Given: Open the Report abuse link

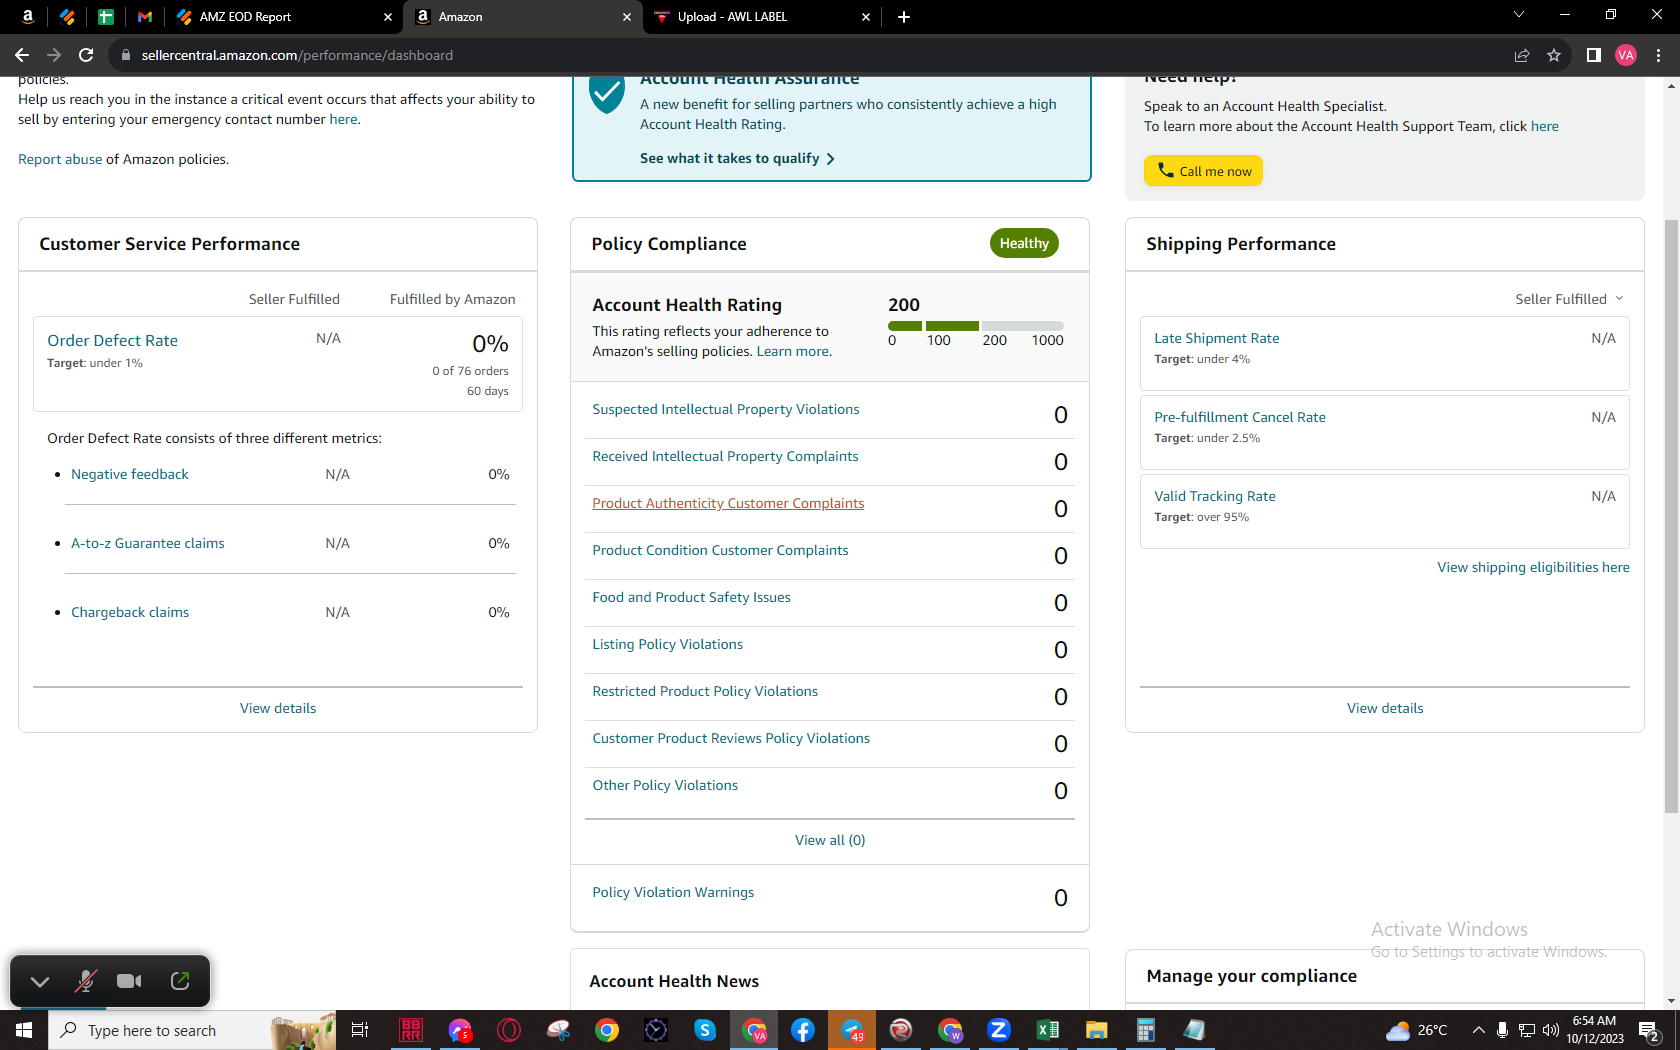Looking at the screenshot, I should pos(60,159).
